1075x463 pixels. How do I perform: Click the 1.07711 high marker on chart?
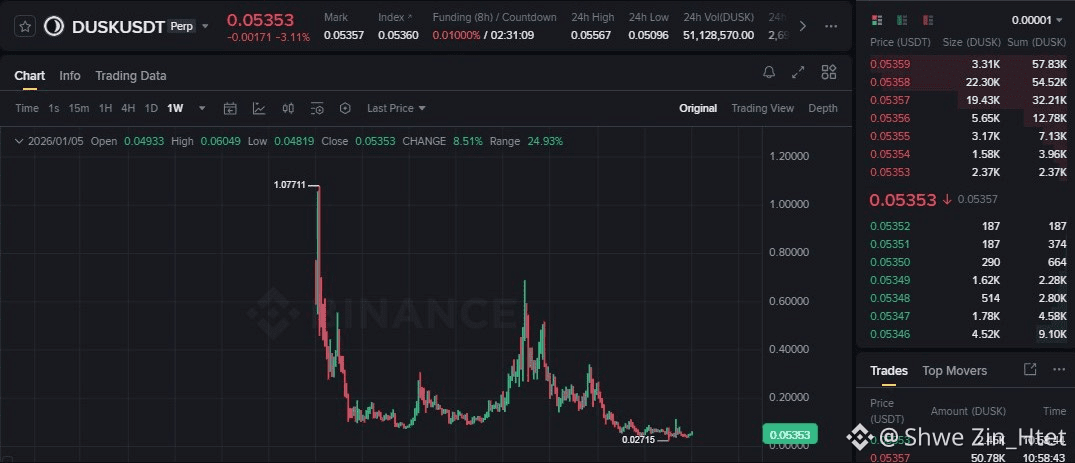[289, 185]
